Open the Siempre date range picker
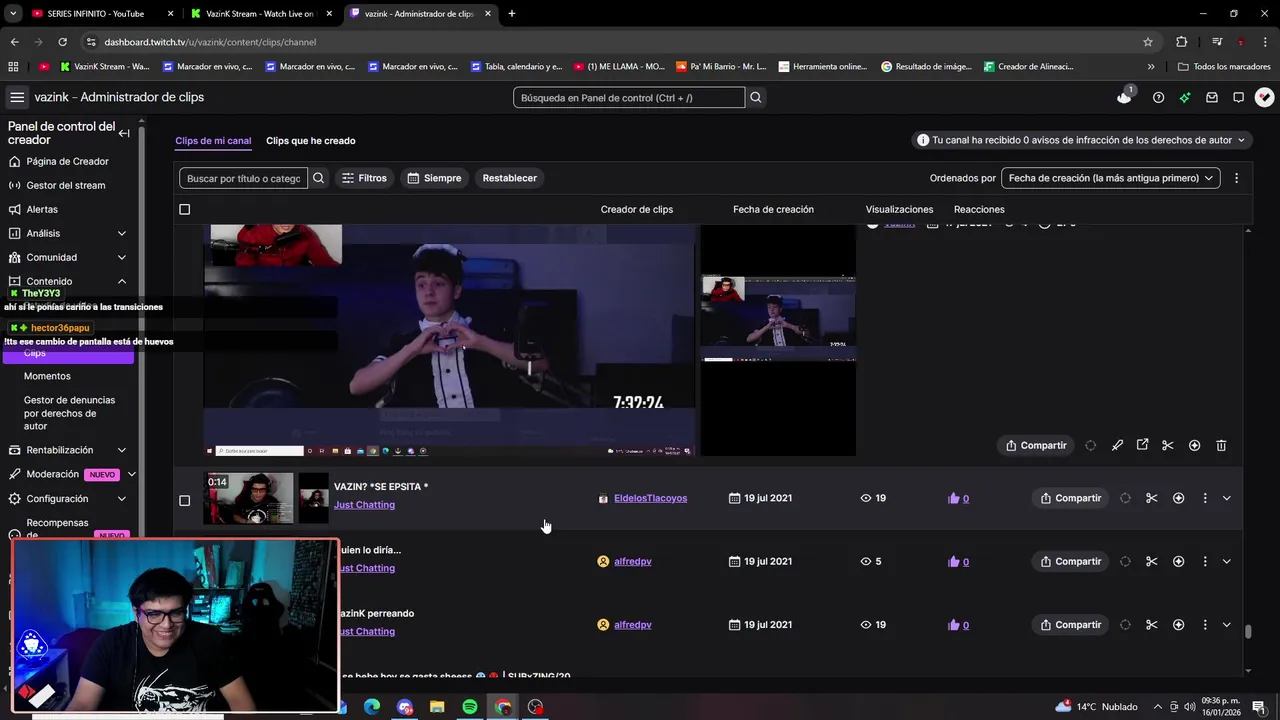The height and width of the screenshot is (720, 1280). 434,178
